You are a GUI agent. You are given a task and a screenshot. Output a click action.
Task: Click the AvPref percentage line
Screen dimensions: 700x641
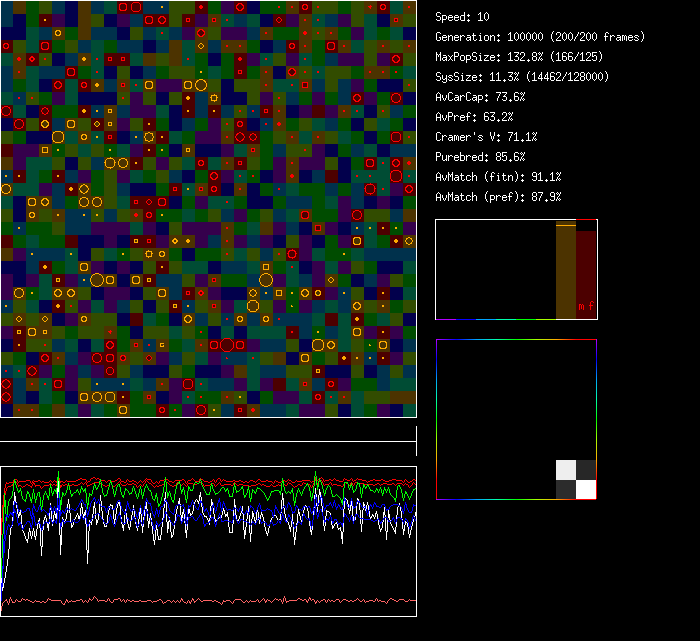click(x=474, y=117)
